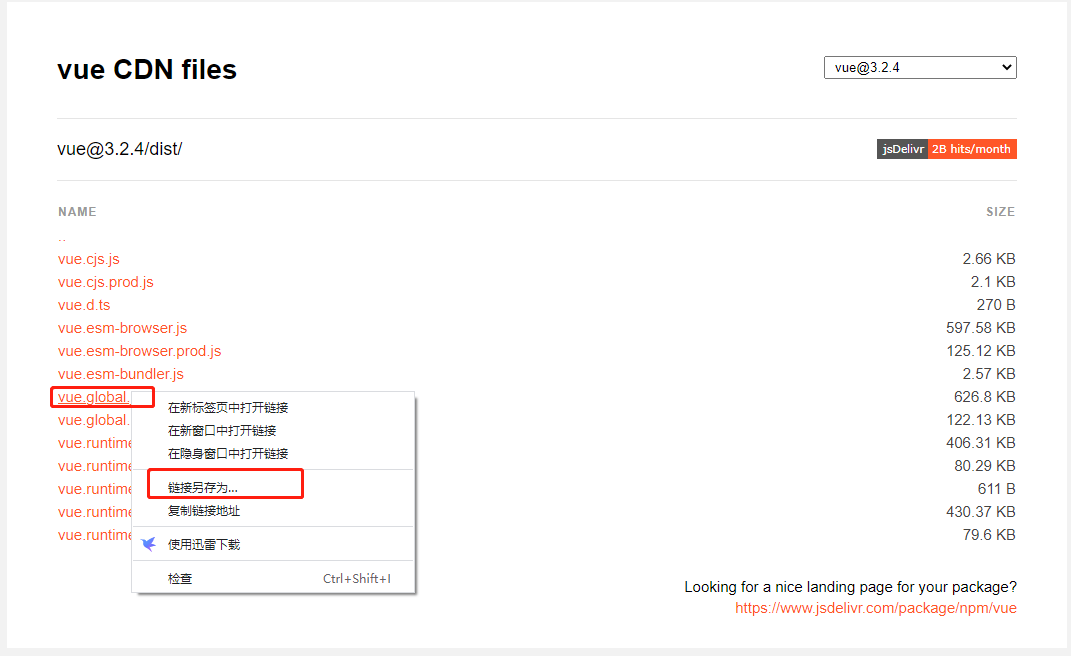Click the 'Looking for a nice landing page' text
The image size is (1071, 656).
pos(850,587)
